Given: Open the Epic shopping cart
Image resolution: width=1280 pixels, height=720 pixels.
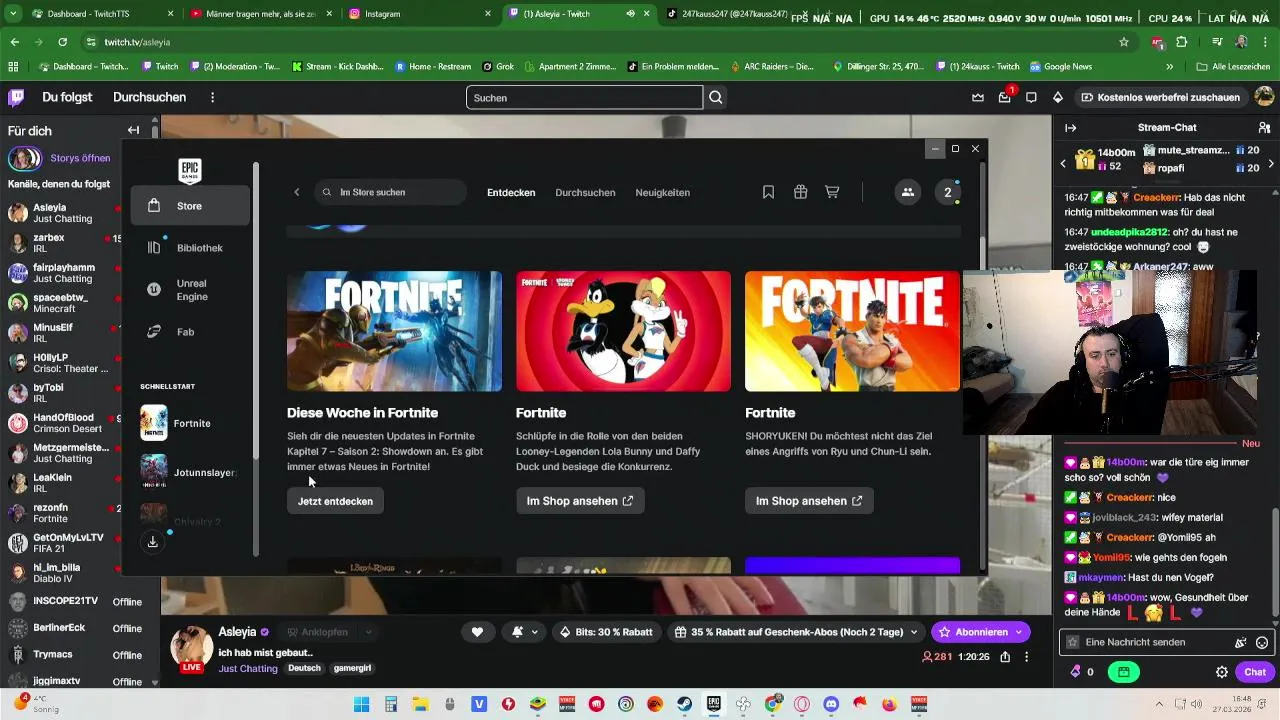Looking at the screenshot, I should tap(832, 192).
